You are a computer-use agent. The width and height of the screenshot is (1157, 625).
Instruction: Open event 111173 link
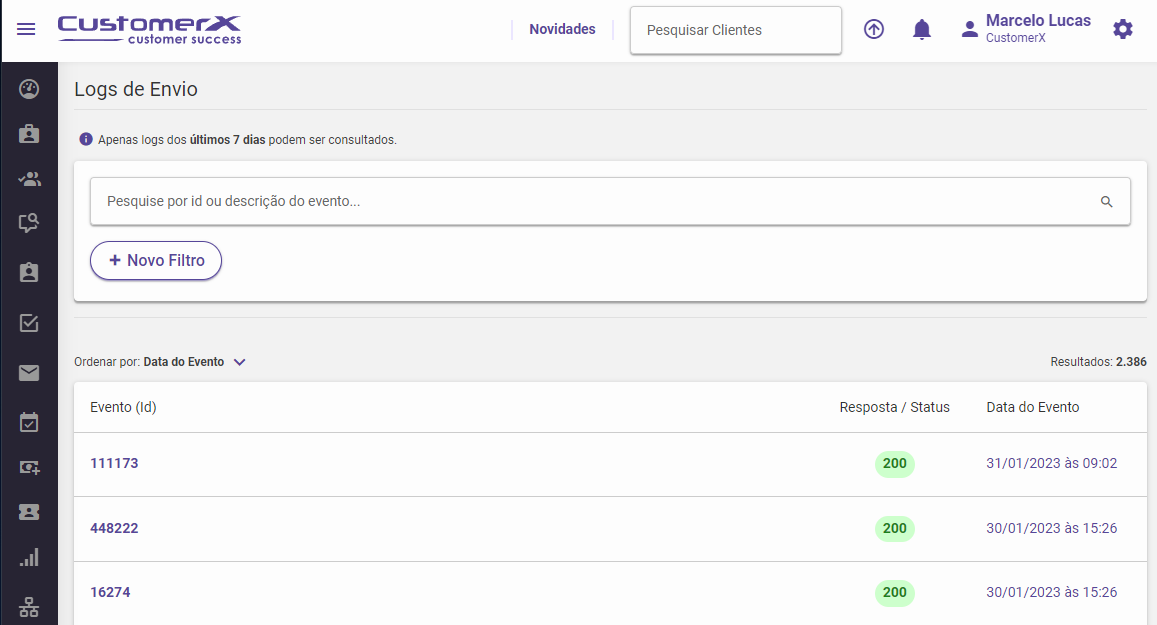click(x=114, y=463)
